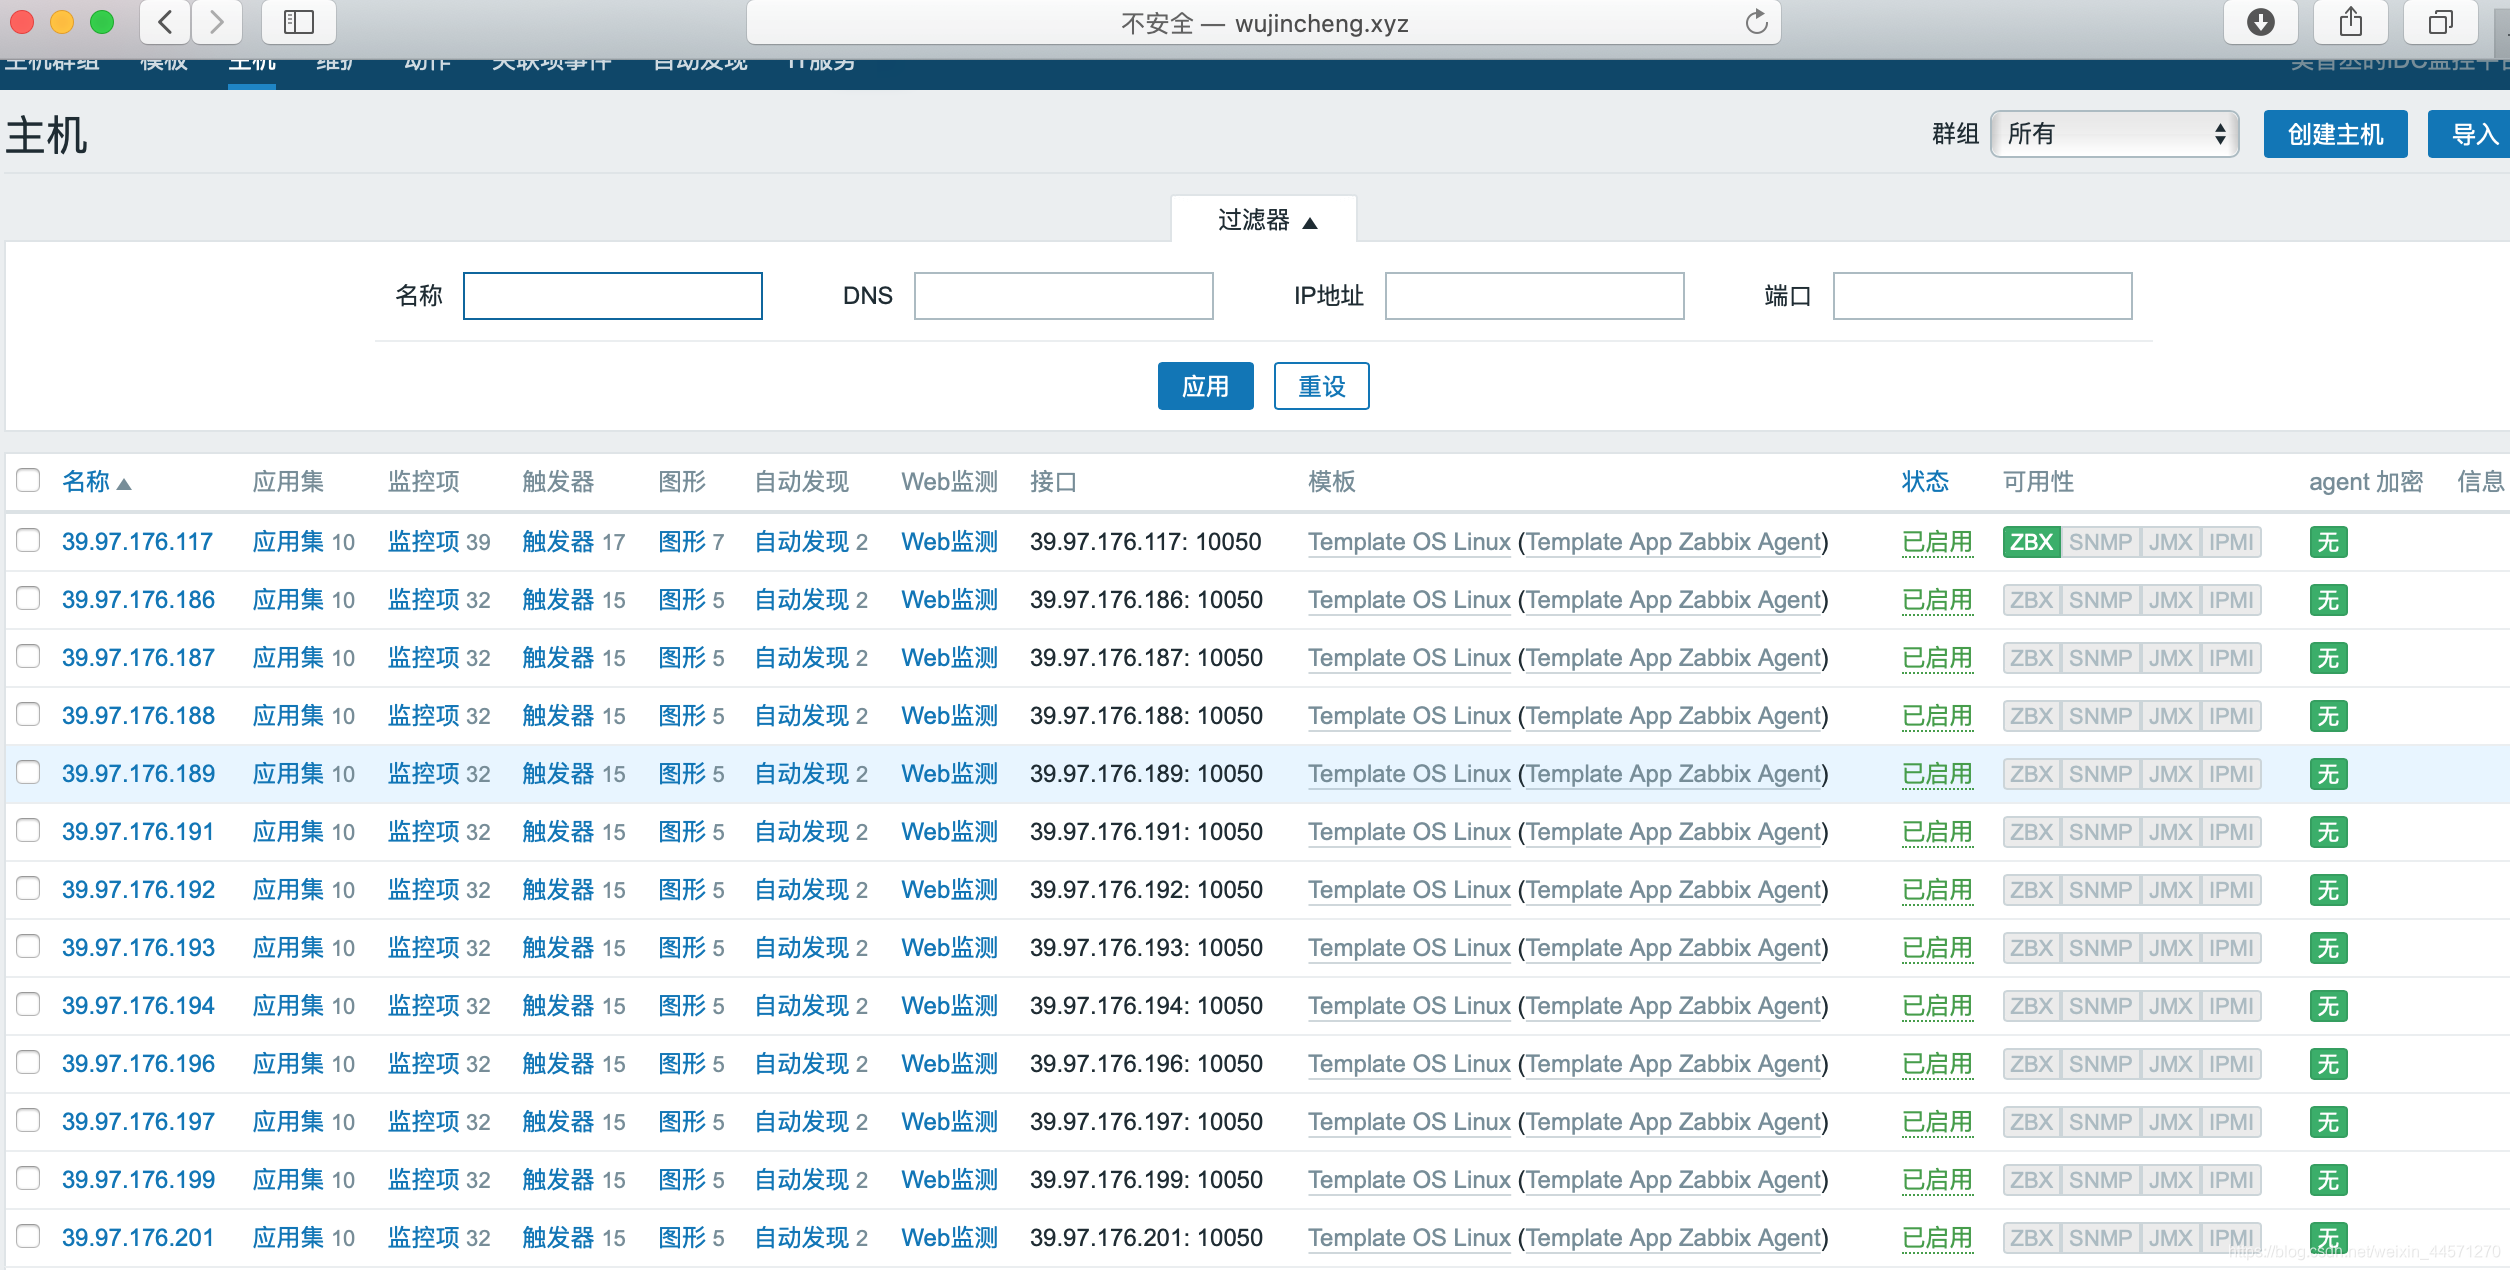Open the 群组 dropdown showing 所有
This screenshot has height=1270, width=2510.
coord(2114,134)
